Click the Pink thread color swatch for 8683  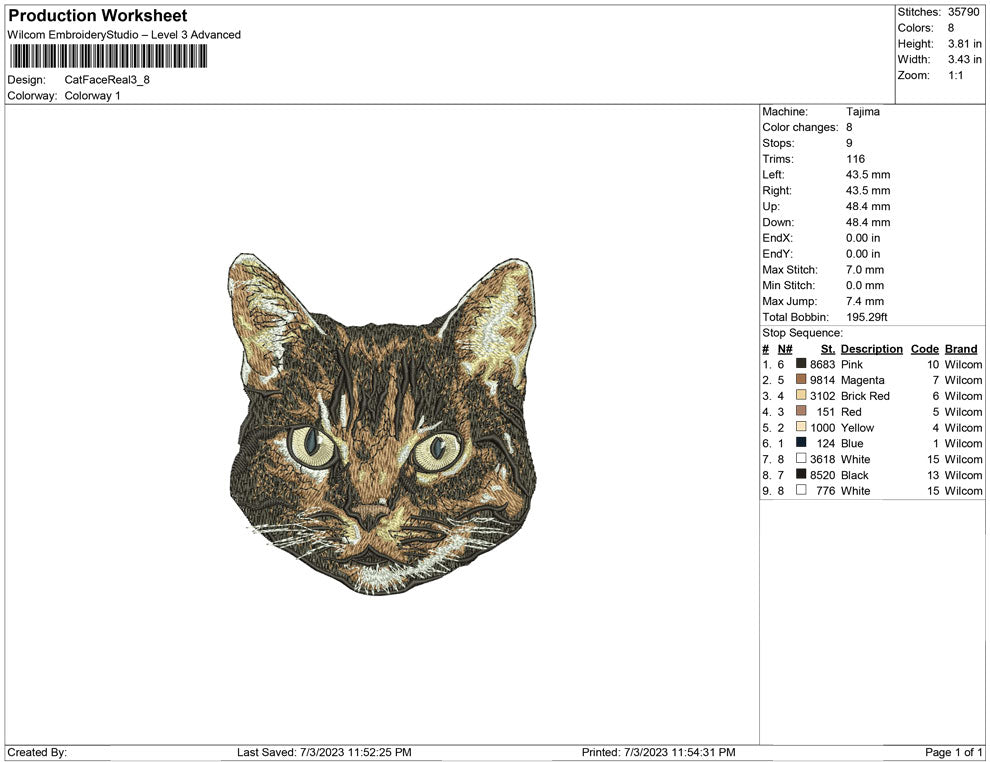[800, 364]
